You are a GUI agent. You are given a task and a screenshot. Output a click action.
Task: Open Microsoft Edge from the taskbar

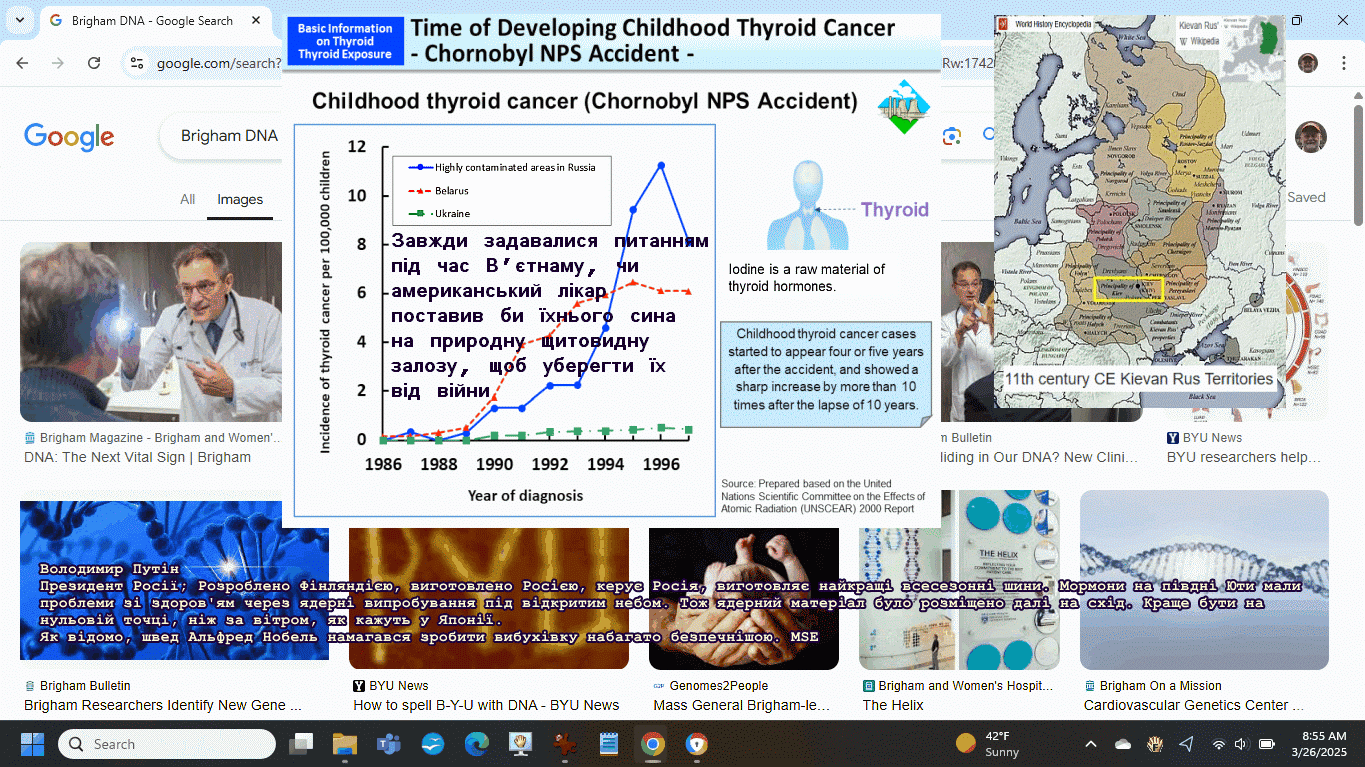[x=476, y=744]
